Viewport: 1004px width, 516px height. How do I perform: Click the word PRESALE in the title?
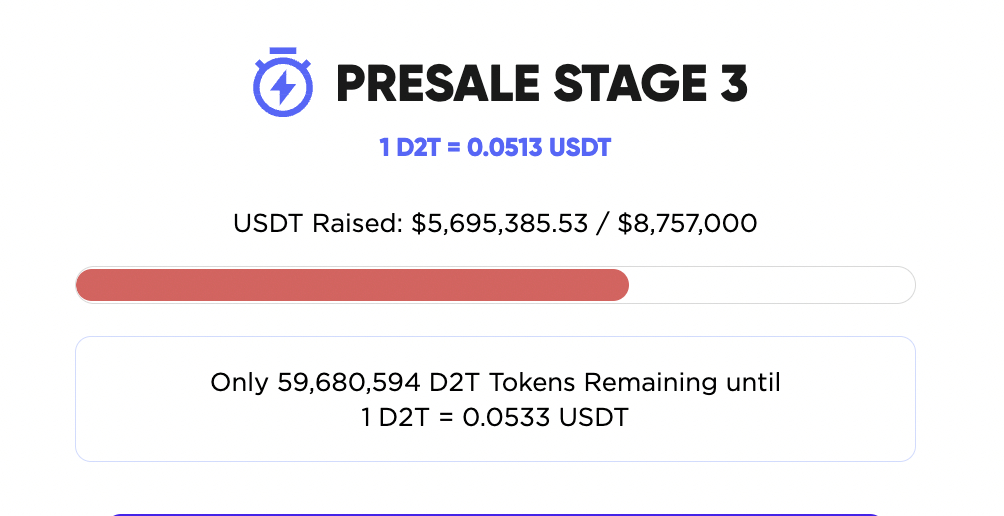(x=437, y=84)
